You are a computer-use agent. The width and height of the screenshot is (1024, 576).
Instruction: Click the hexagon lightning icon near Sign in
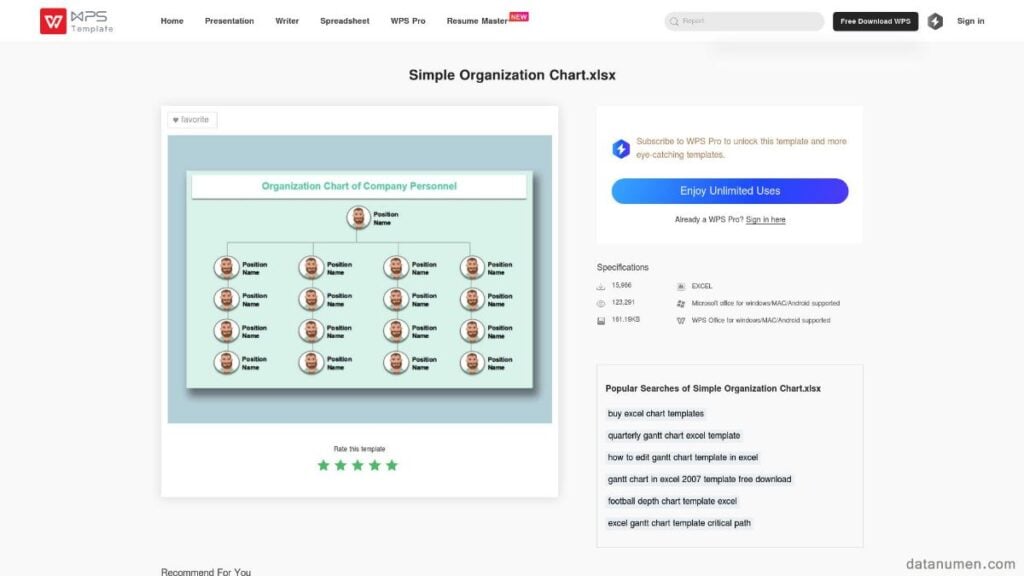pyautogui.click(x=935, y=20)
